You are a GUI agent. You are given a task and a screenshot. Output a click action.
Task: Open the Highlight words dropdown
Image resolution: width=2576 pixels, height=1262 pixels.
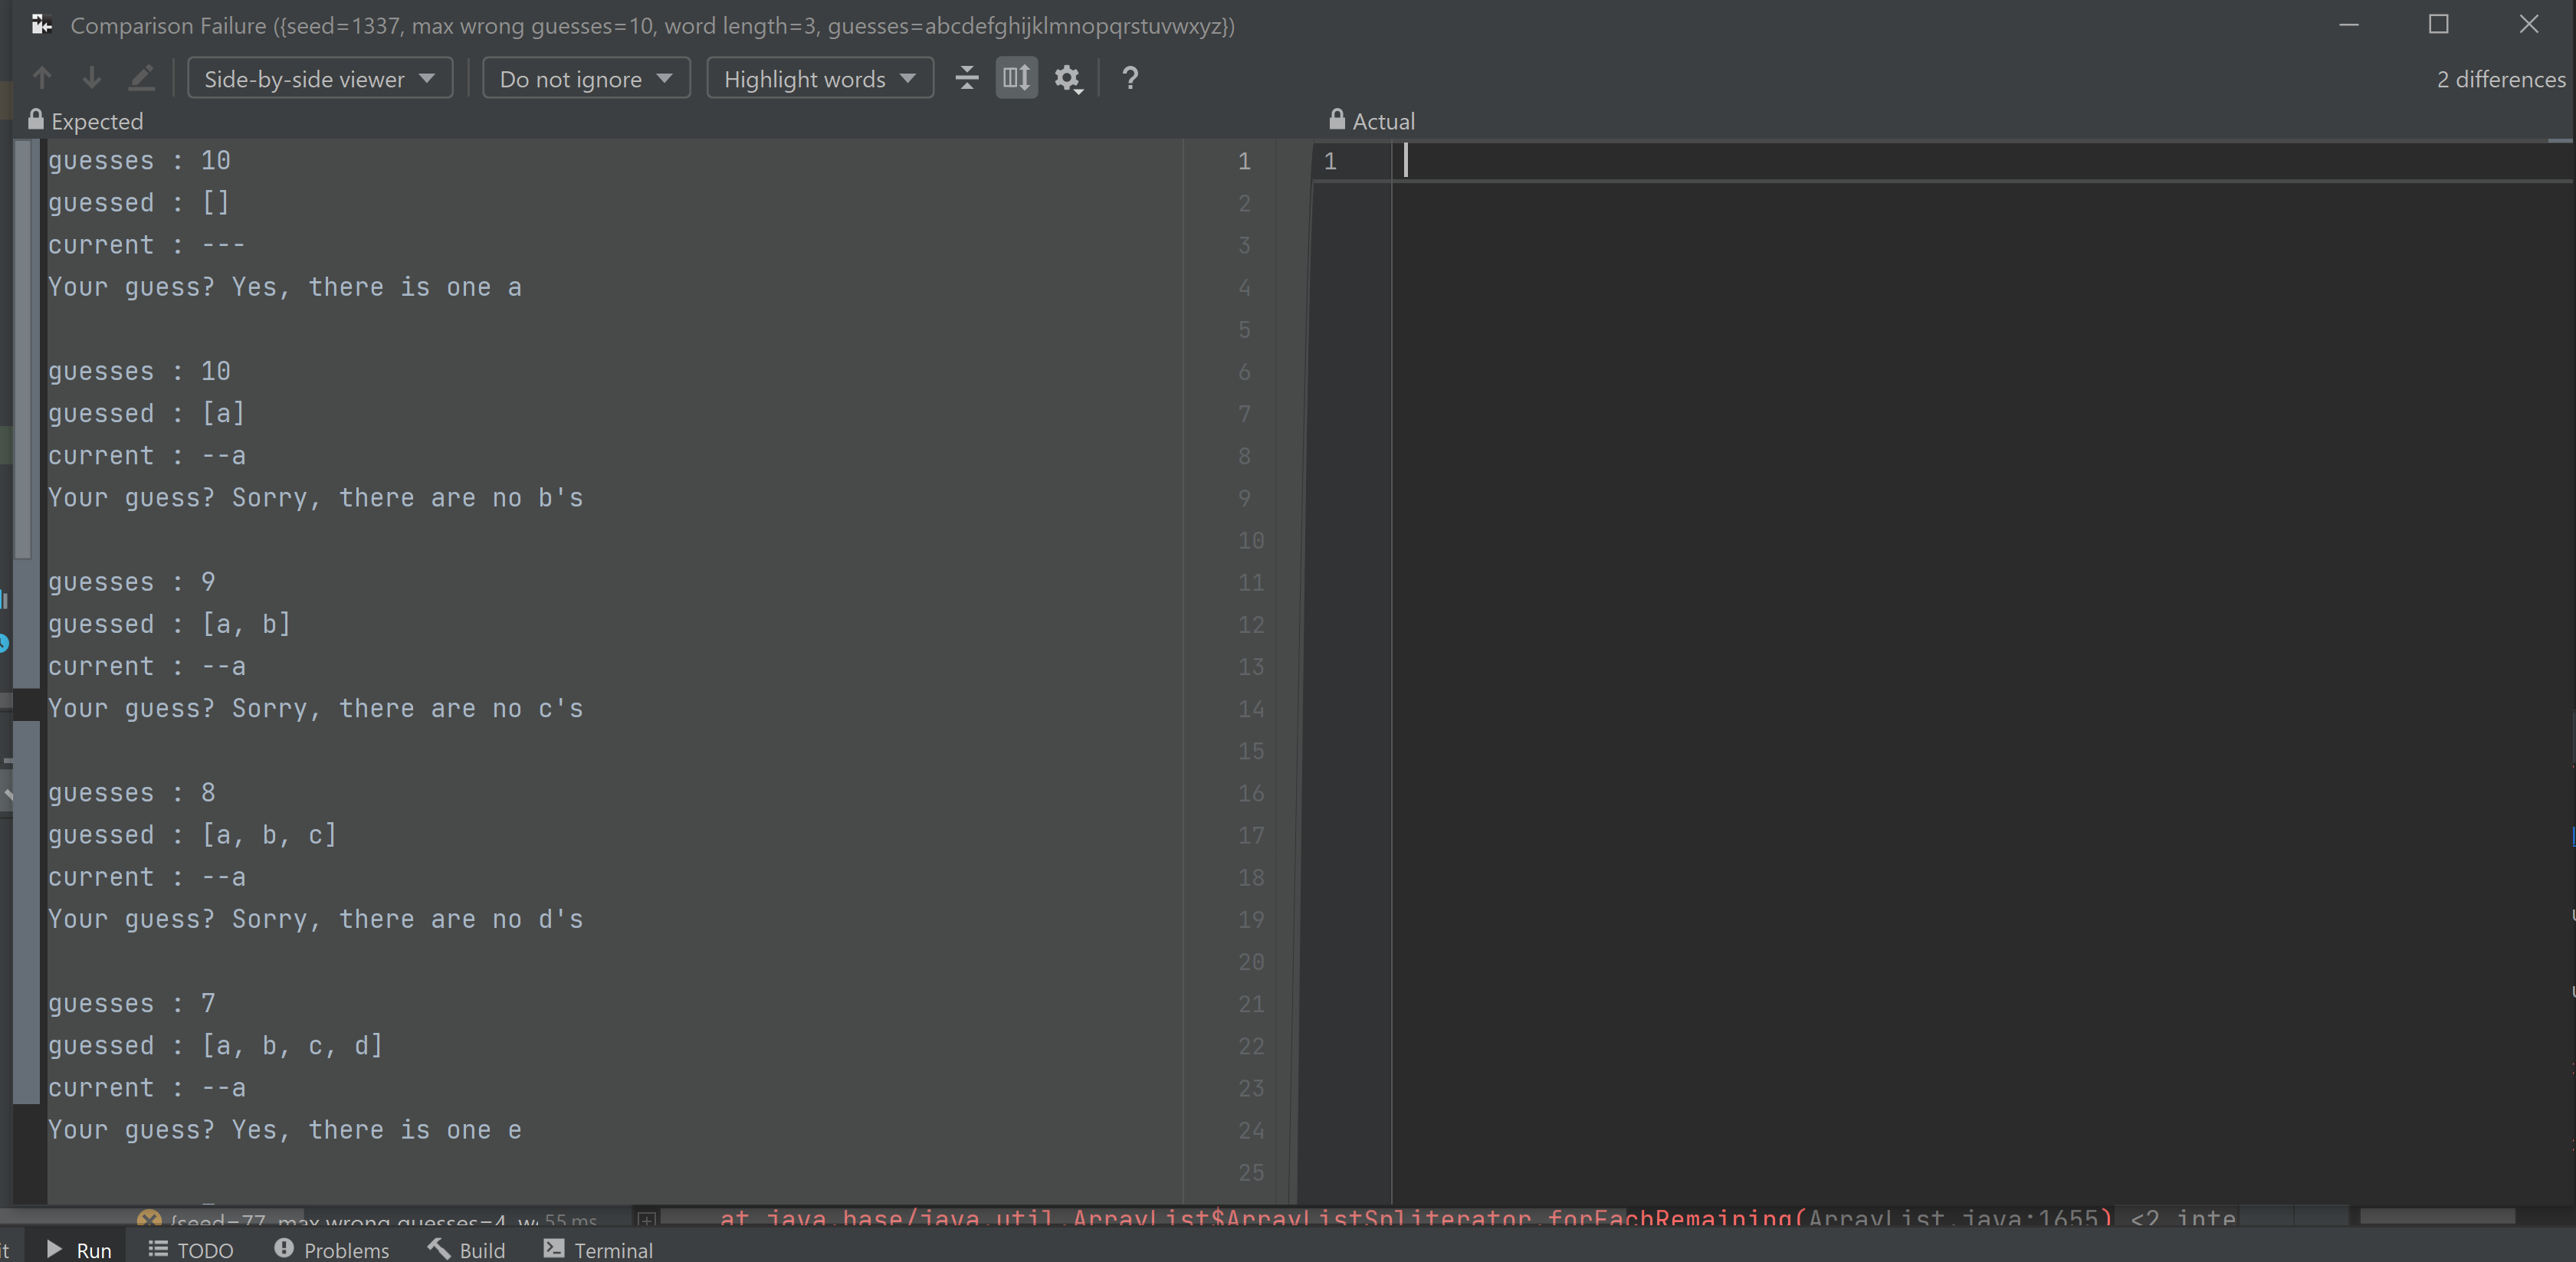click(820, 78)
